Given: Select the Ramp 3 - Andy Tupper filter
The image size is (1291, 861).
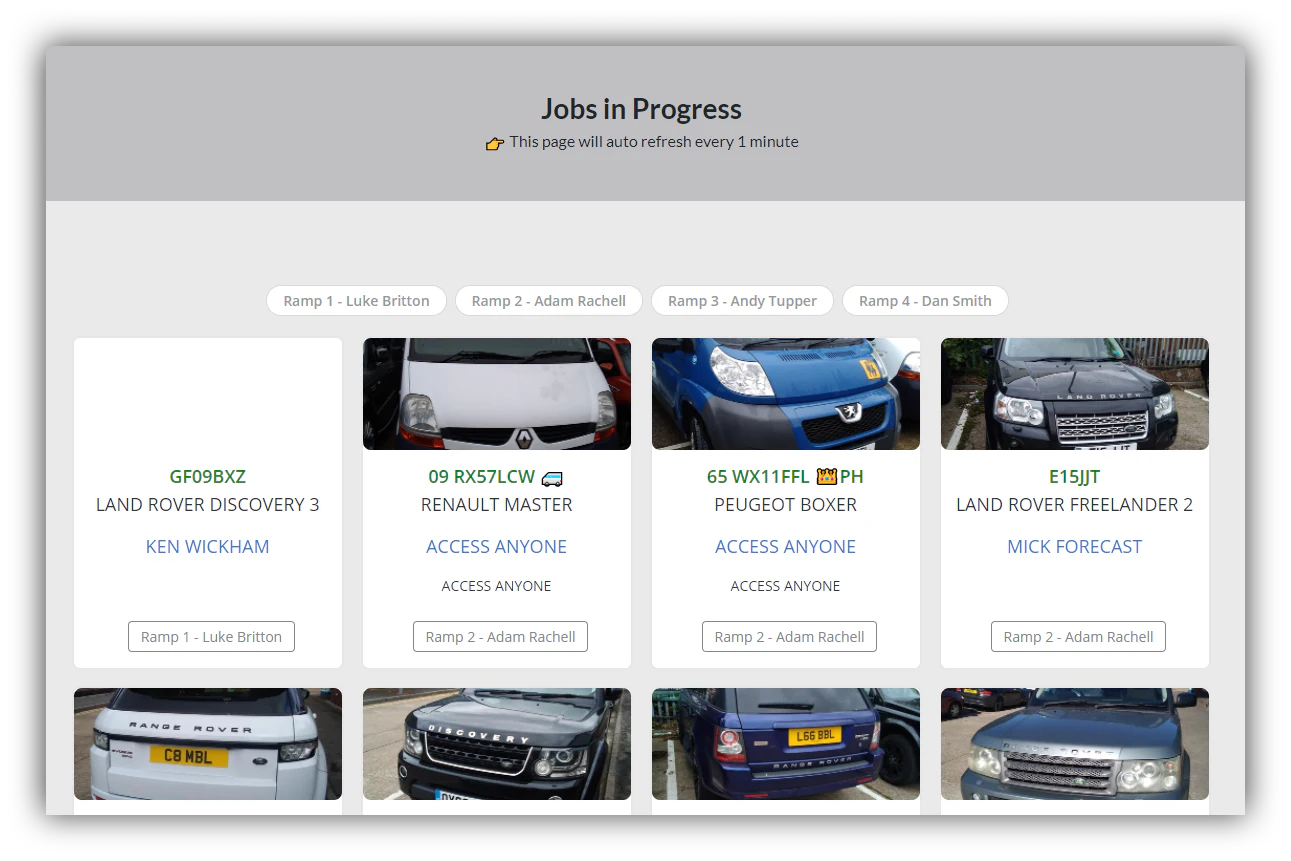Looking at the screenshot, I should point(742,301).
